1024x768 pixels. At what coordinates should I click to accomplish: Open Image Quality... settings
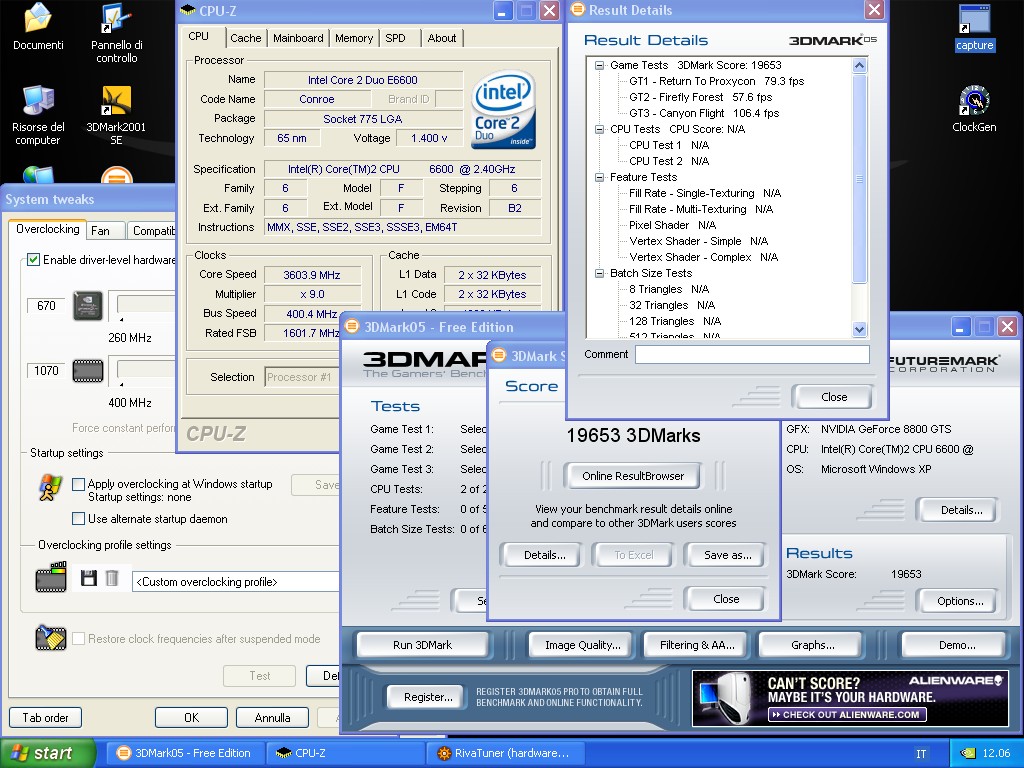pos(583,645)
